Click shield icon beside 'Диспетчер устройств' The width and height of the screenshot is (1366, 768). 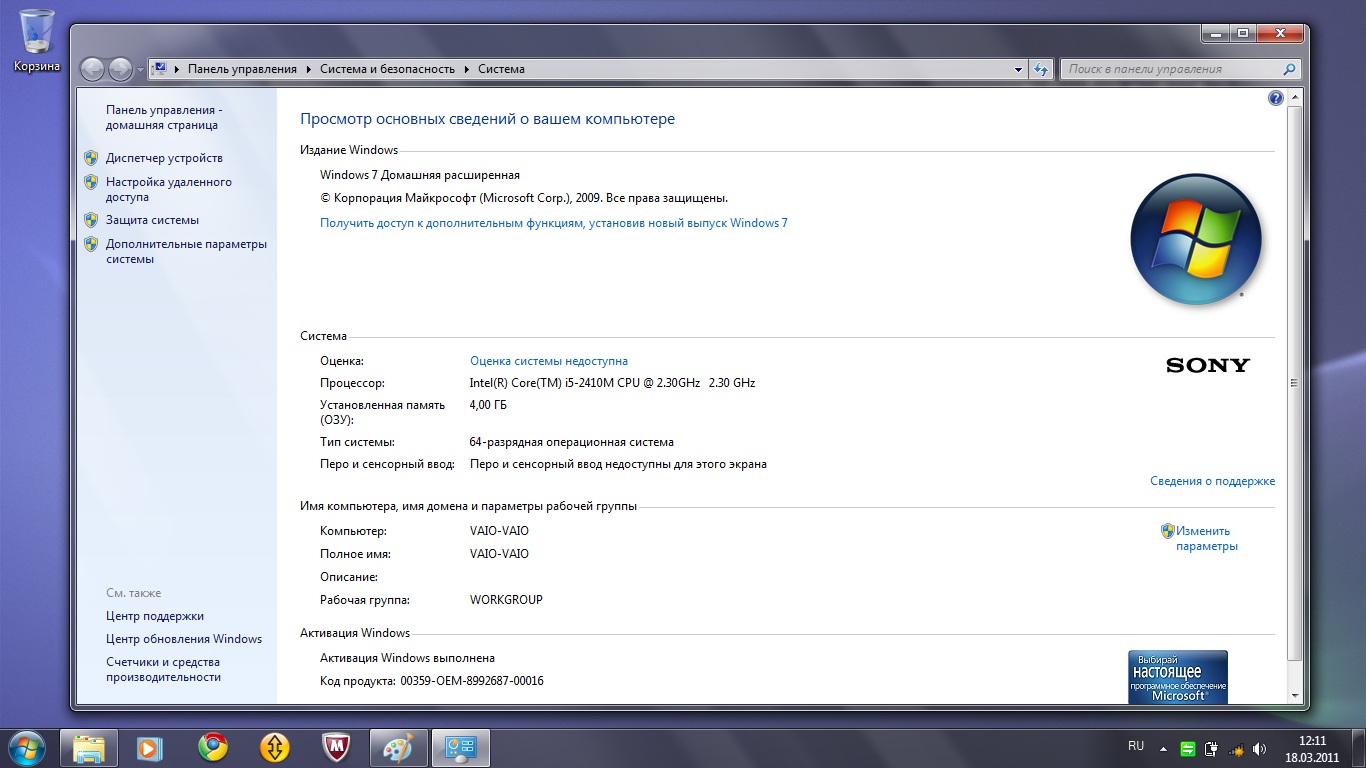[x=91, y=158]
